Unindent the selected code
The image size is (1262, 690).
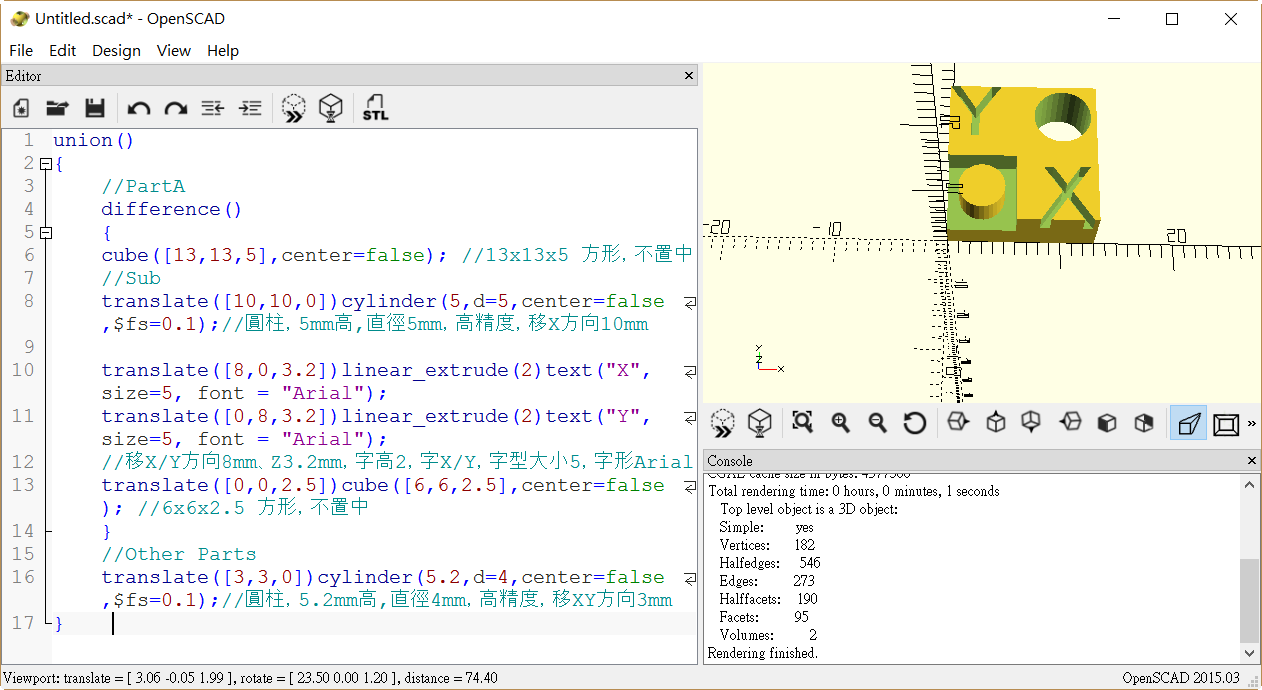(x=212, y=108)
